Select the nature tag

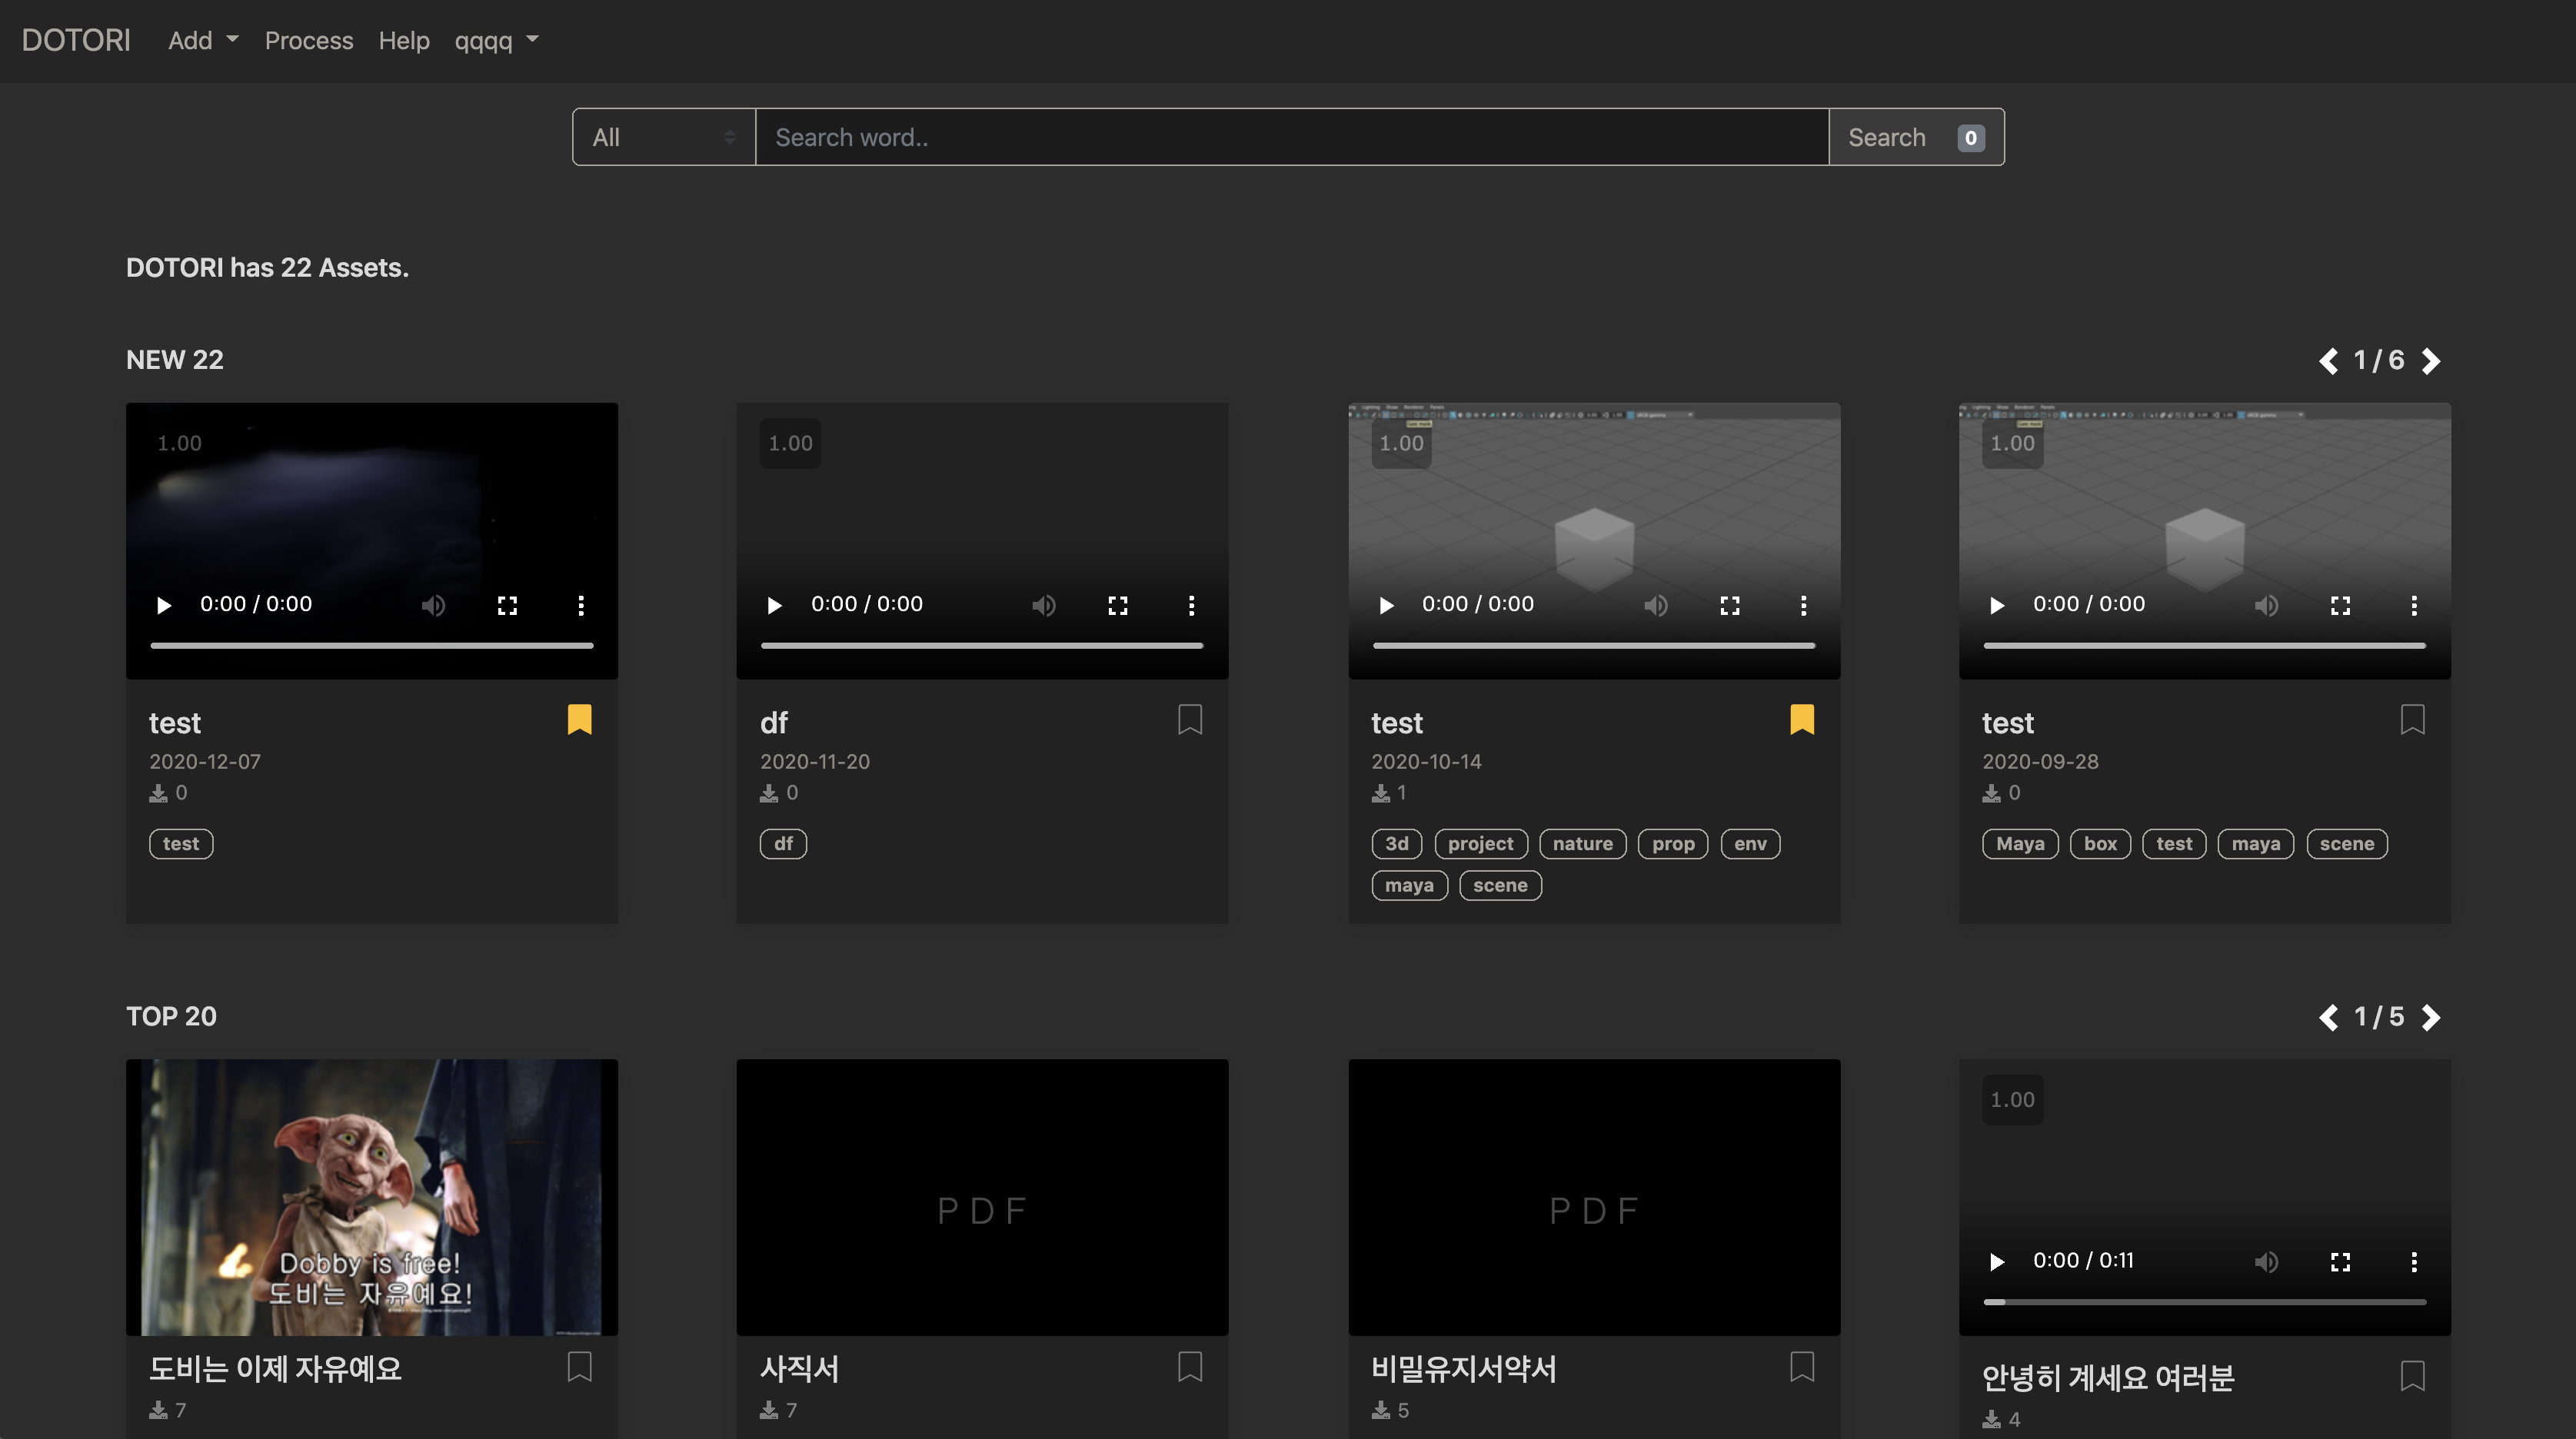[1583, 844]
